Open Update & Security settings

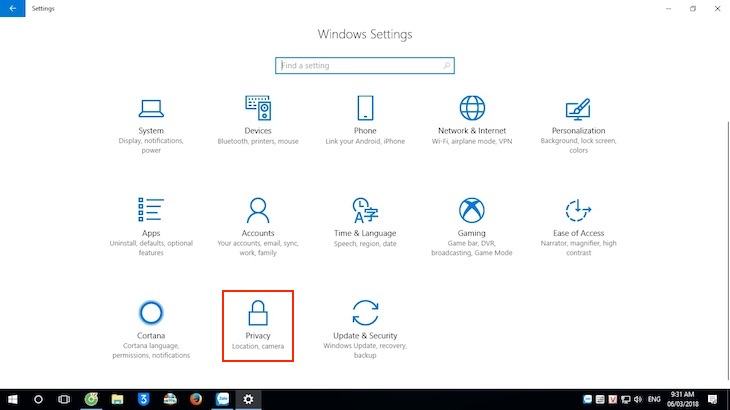[365, 329]
